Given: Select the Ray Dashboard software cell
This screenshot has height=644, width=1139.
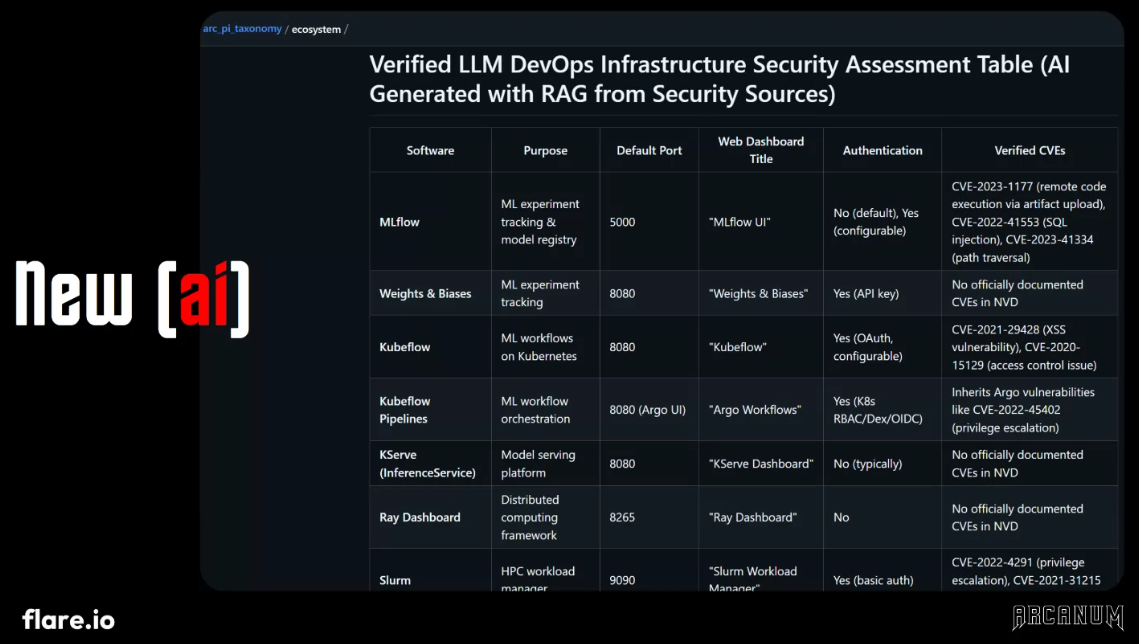Looking at the screenshot, I should tap(430, 517).
